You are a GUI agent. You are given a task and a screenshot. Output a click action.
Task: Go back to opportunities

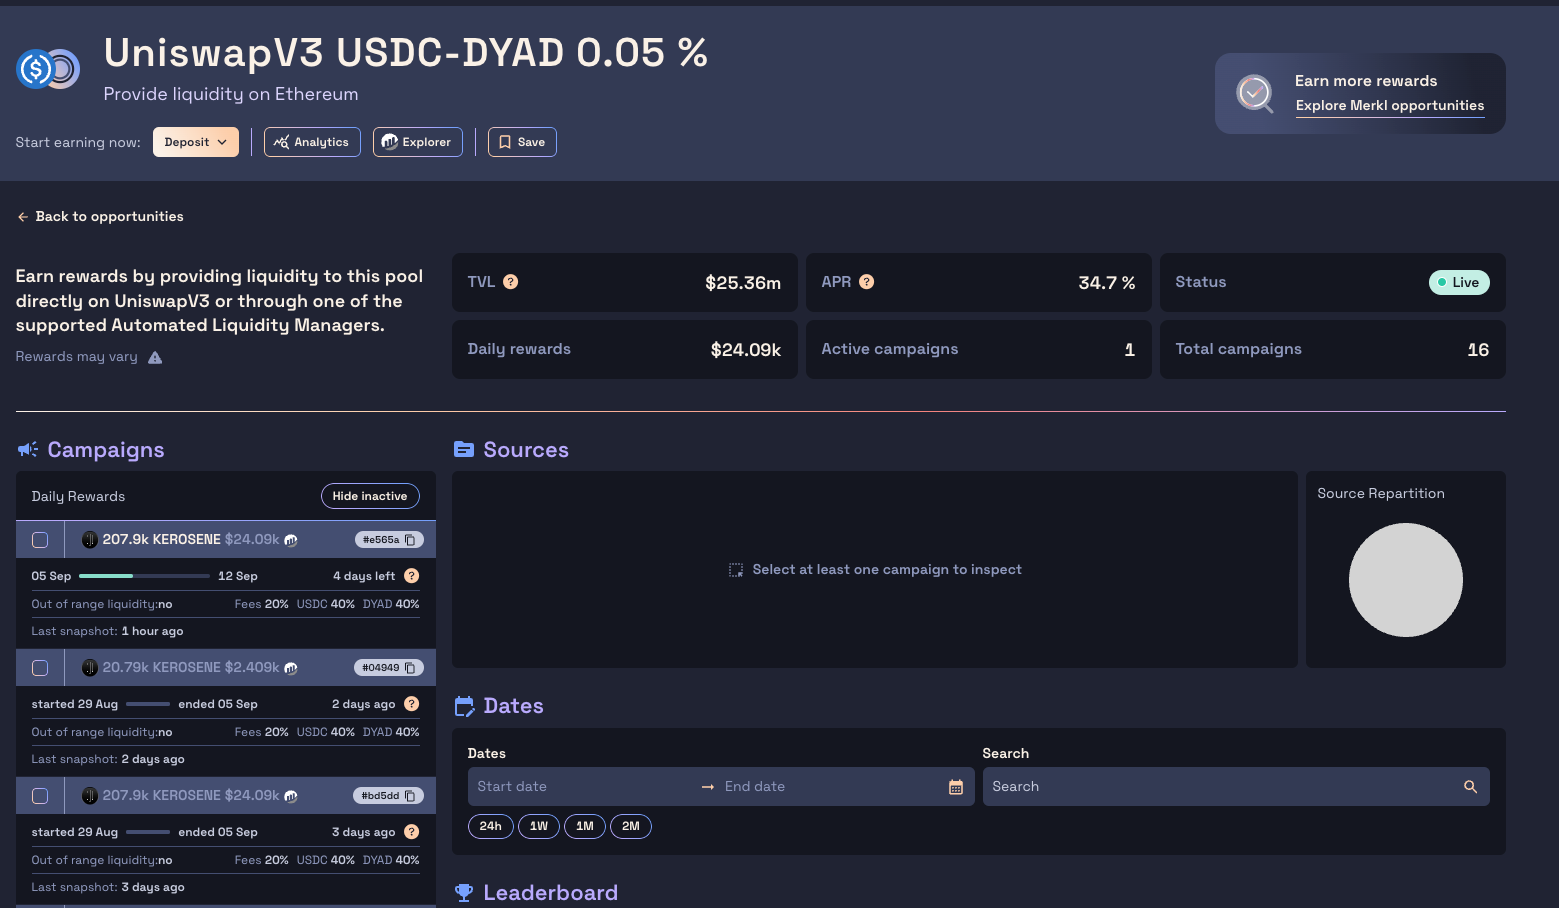point(100,217)
